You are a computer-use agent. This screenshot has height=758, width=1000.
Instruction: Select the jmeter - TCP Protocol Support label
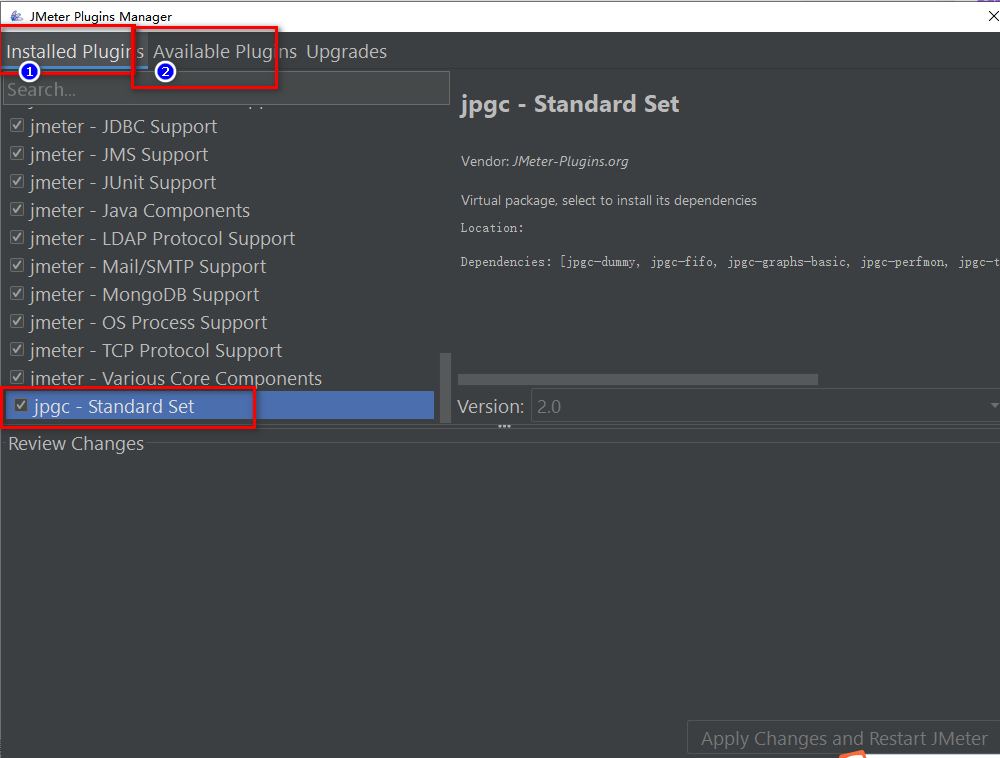coord(156,351)
